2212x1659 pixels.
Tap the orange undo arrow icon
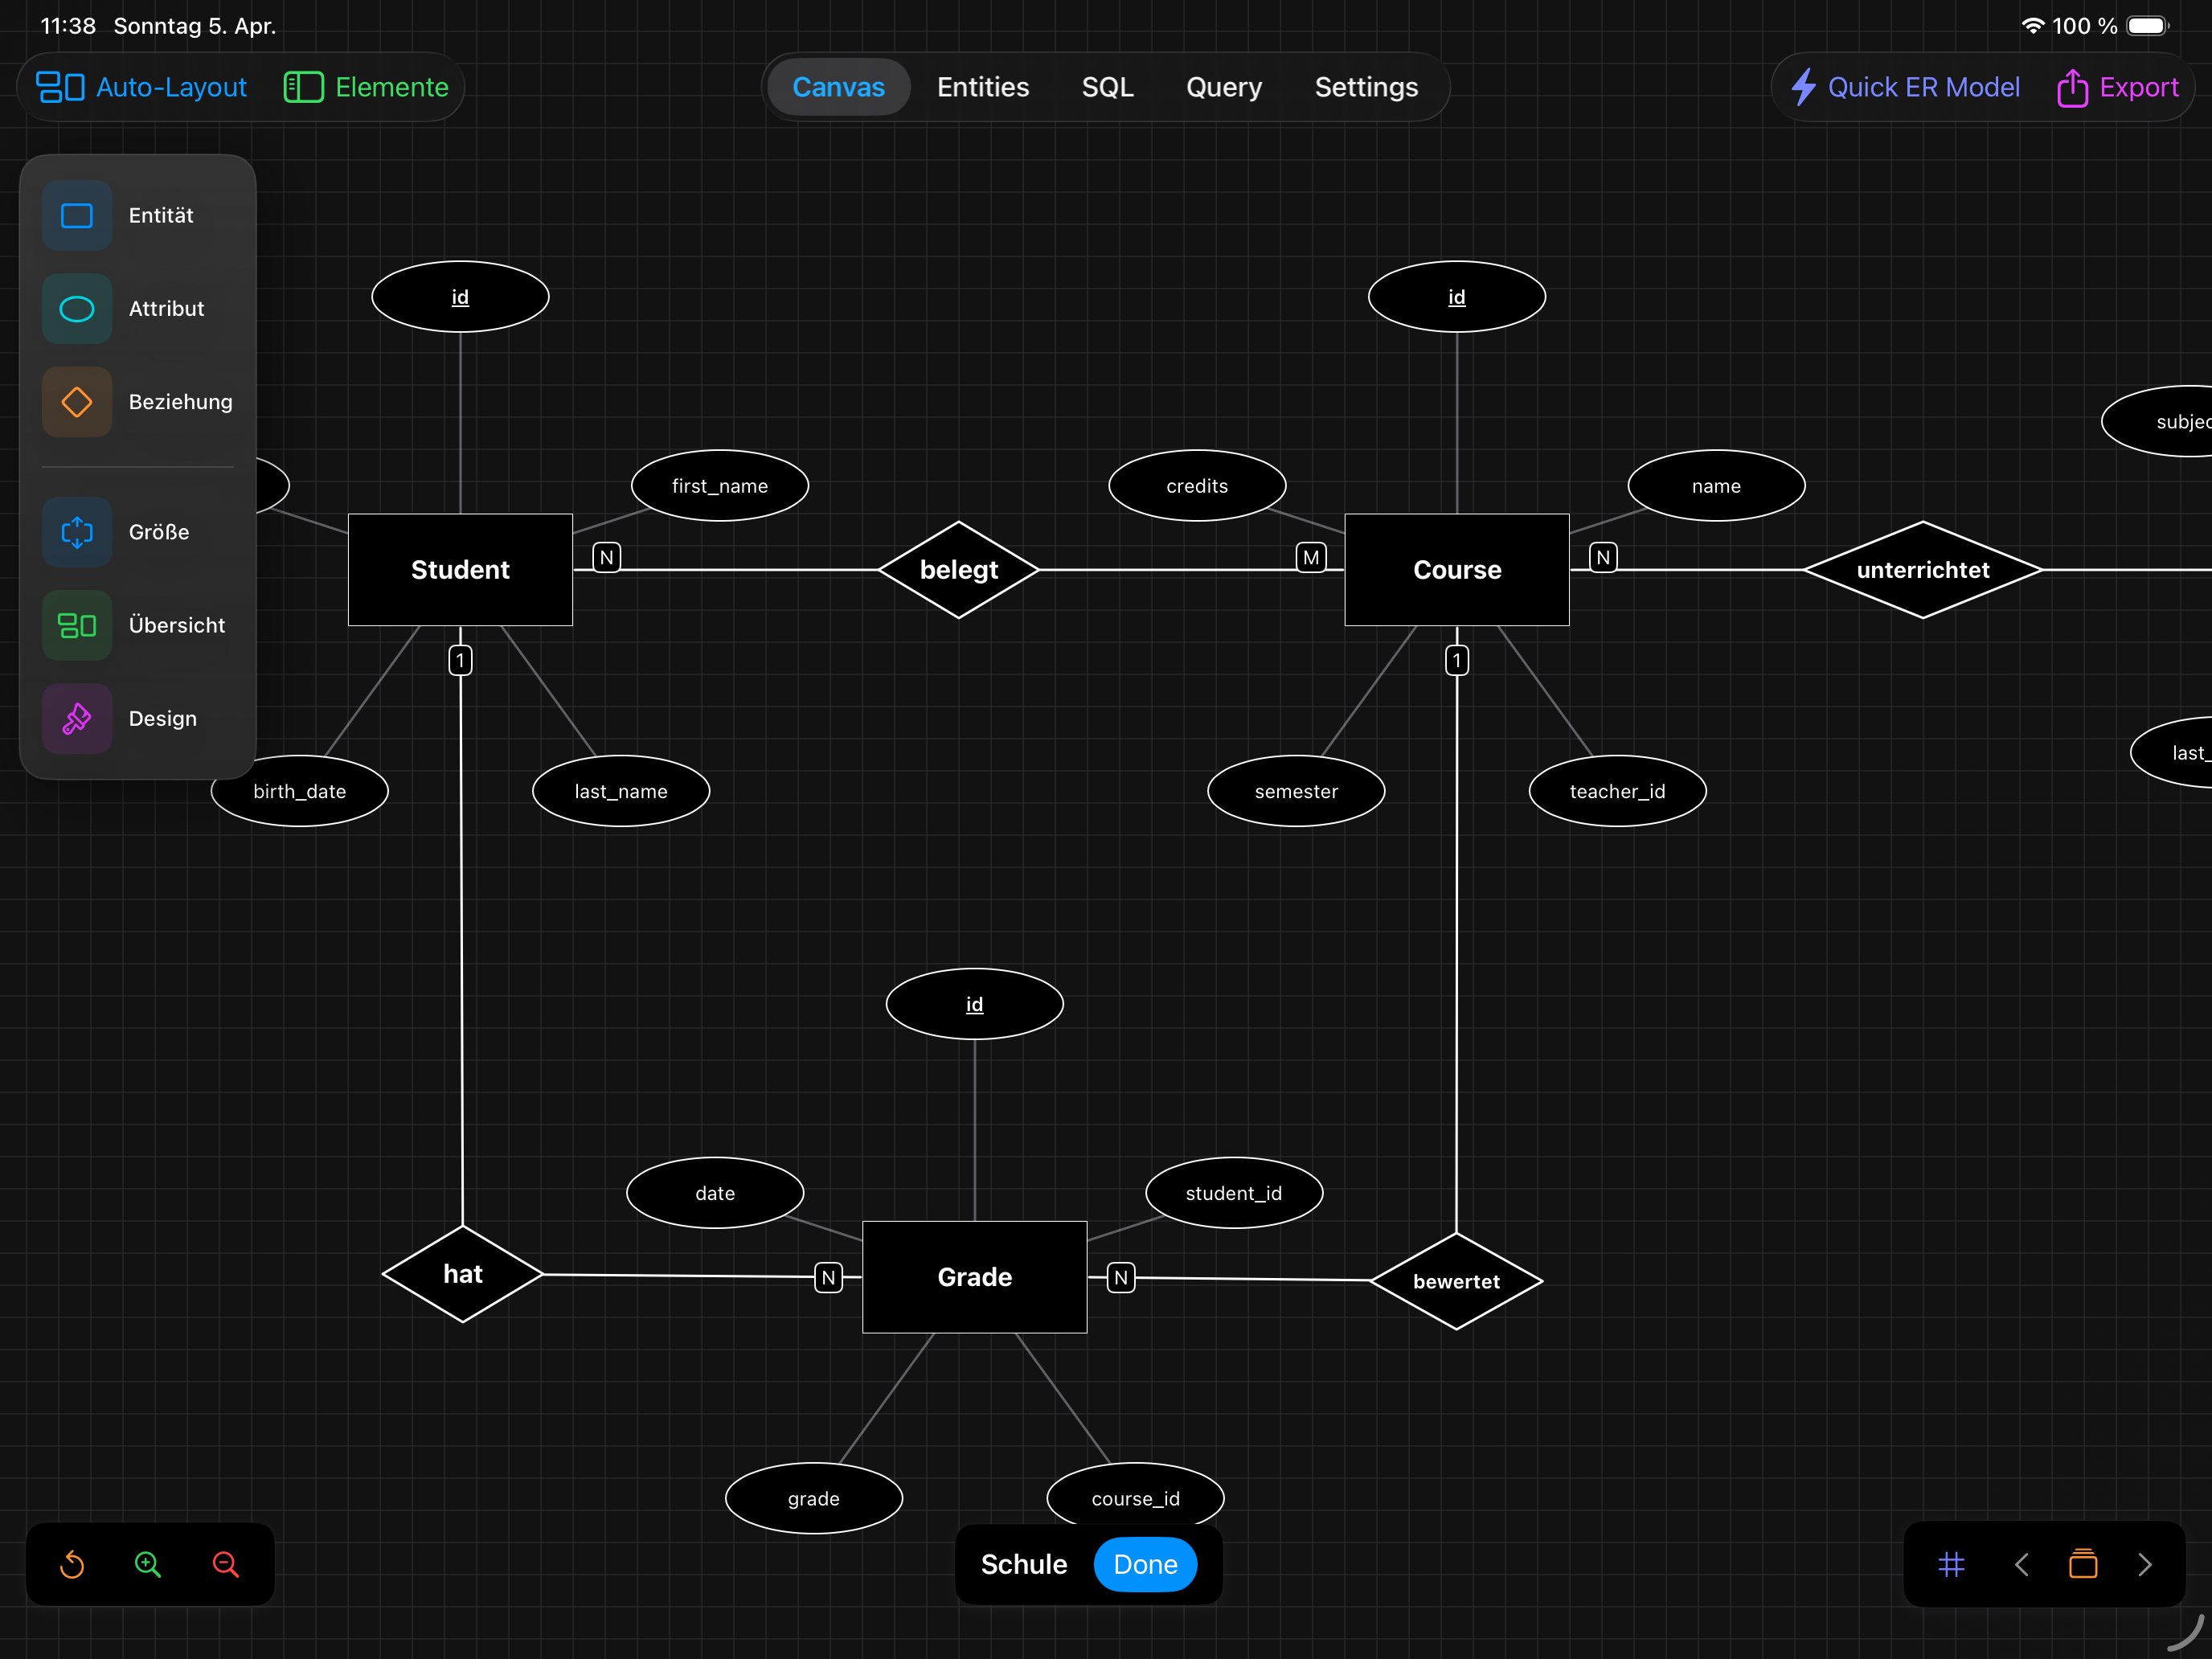(72, 1564)
